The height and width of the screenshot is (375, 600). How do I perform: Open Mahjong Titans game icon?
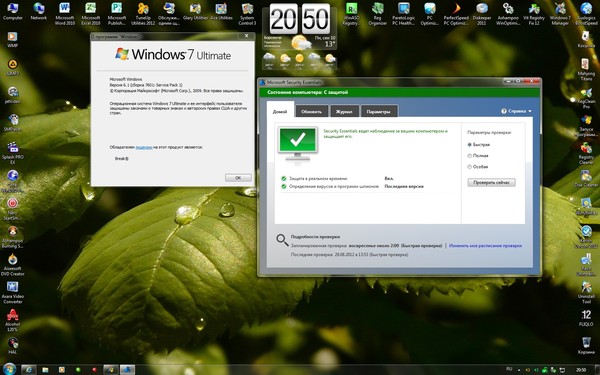click(x=586, y=69)
